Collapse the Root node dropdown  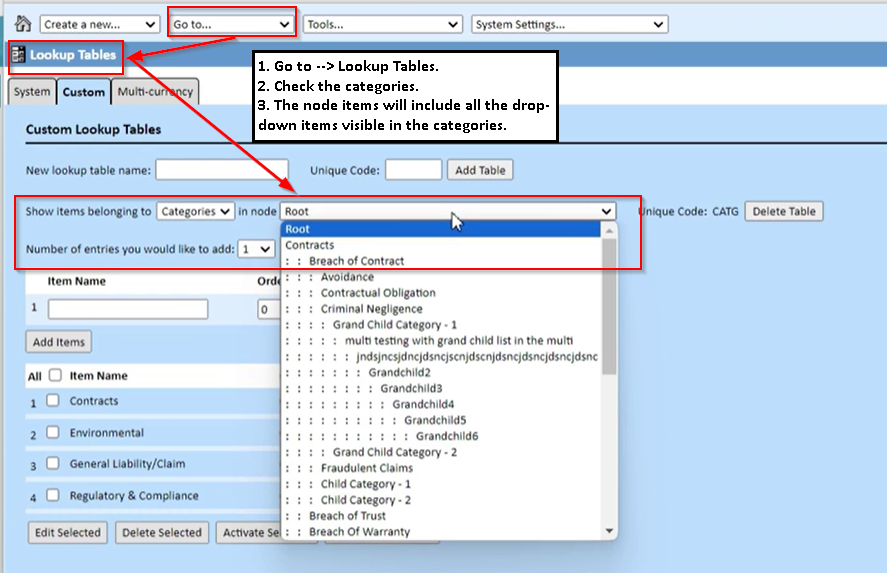447,212
